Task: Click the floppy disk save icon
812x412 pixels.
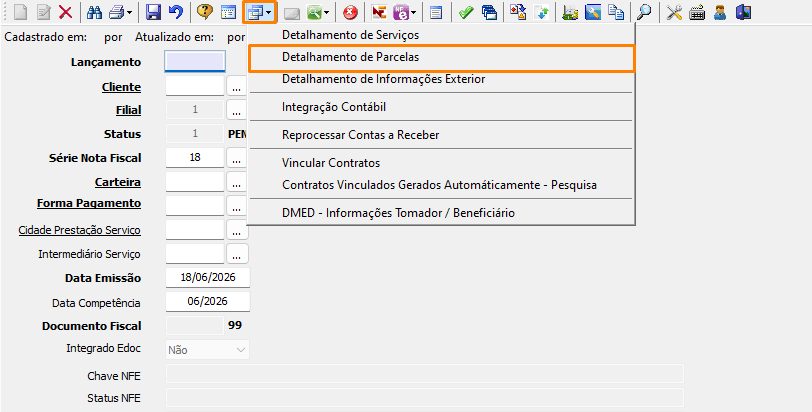Action: click(x=153, y=12)
